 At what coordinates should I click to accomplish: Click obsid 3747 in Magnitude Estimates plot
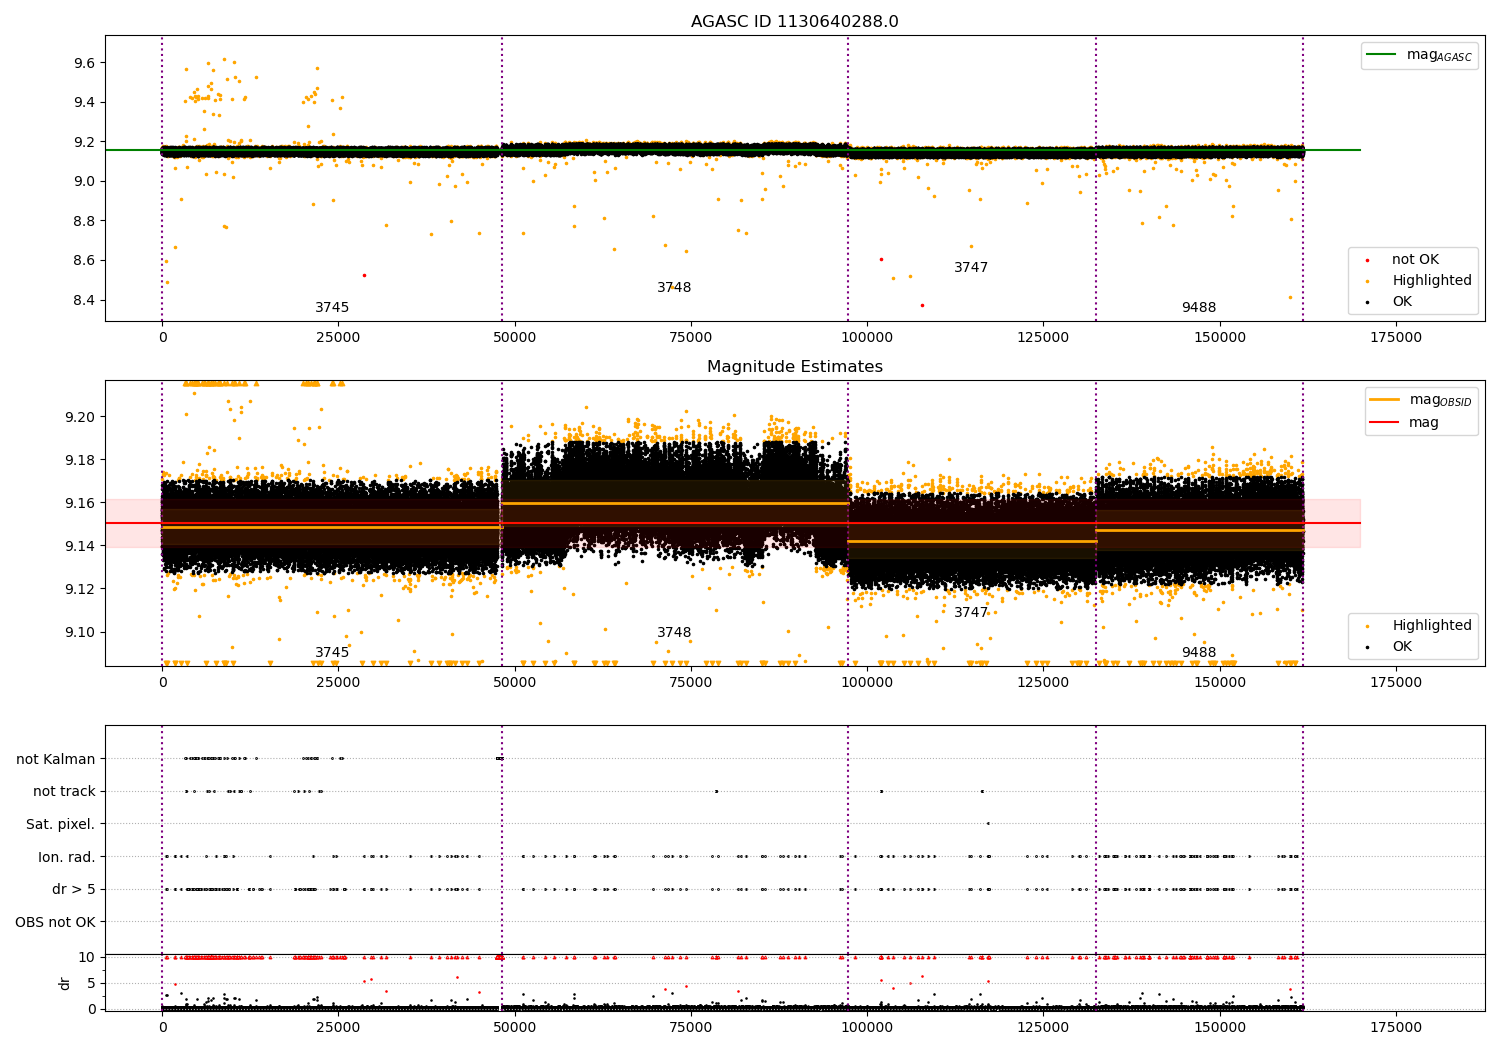tap(971, 613)
